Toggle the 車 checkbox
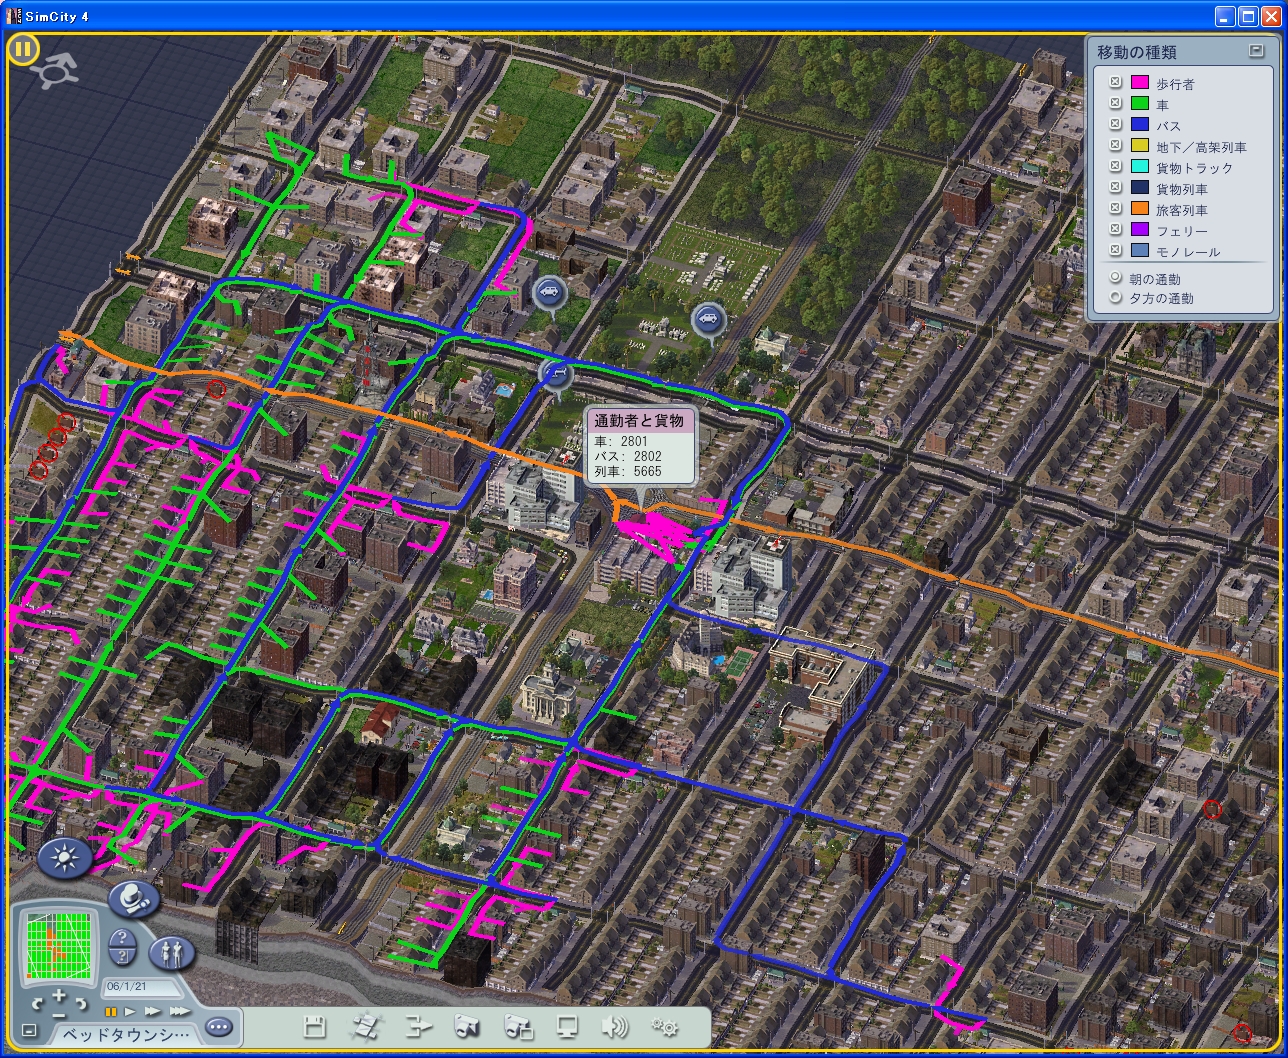Image resolution: width=1288 pixels, height=1058 pixels. [x=1114, y=104]
